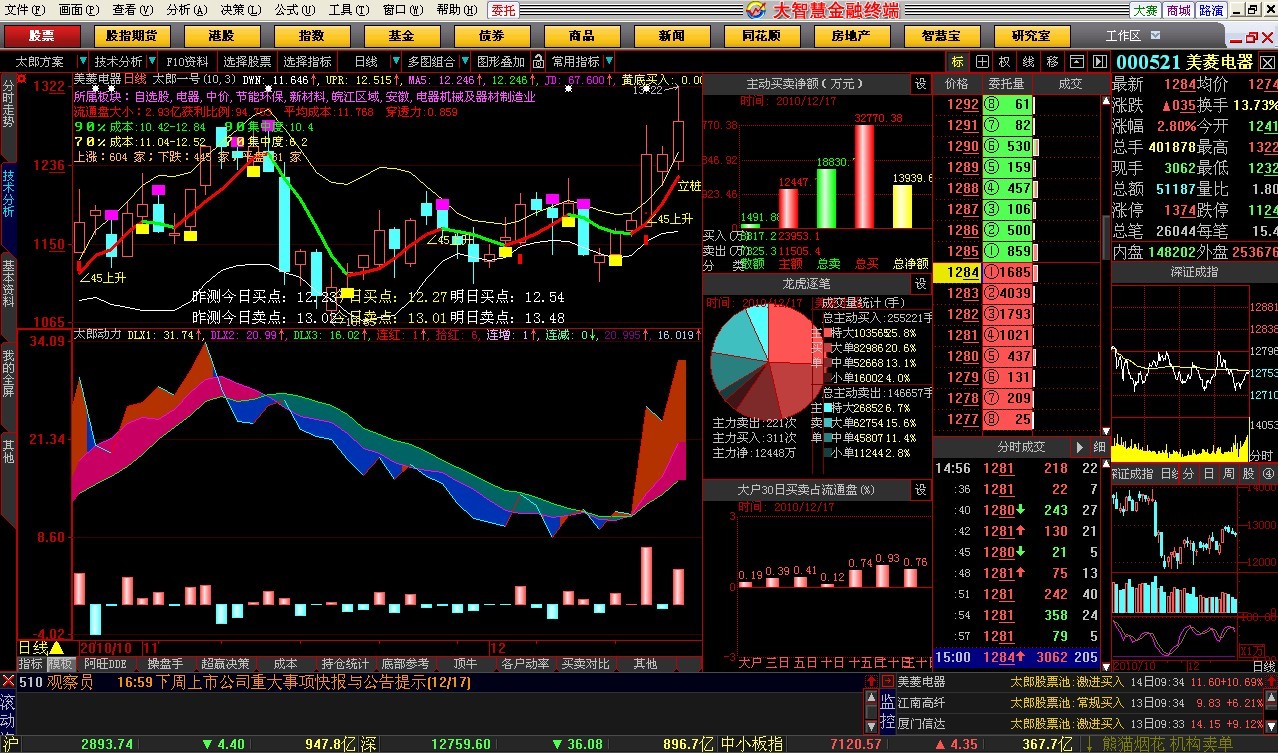The height and width of the screenshot is (753, 1278).
Task: Select the 操盘手 indicator tab
Action: pos(165,664)
